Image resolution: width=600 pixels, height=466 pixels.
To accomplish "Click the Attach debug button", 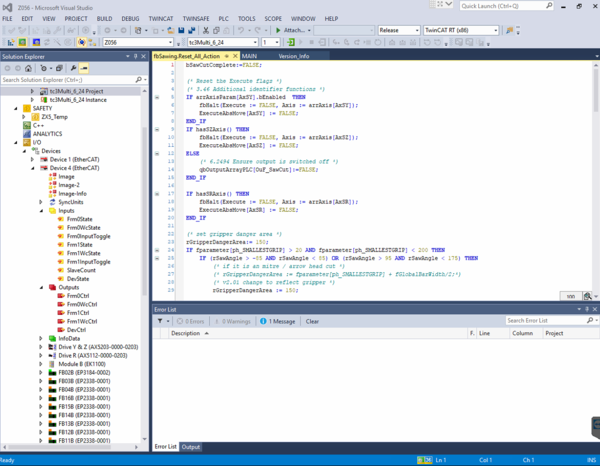I will (294, 30).
